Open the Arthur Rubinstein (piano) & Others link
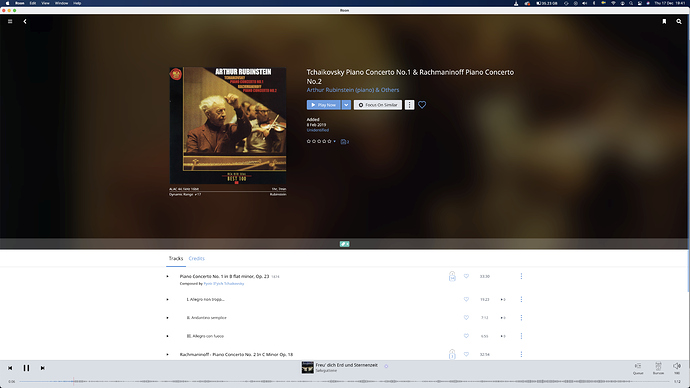The image size is (690, 388). pyautogui.click(x=353, y=90)
